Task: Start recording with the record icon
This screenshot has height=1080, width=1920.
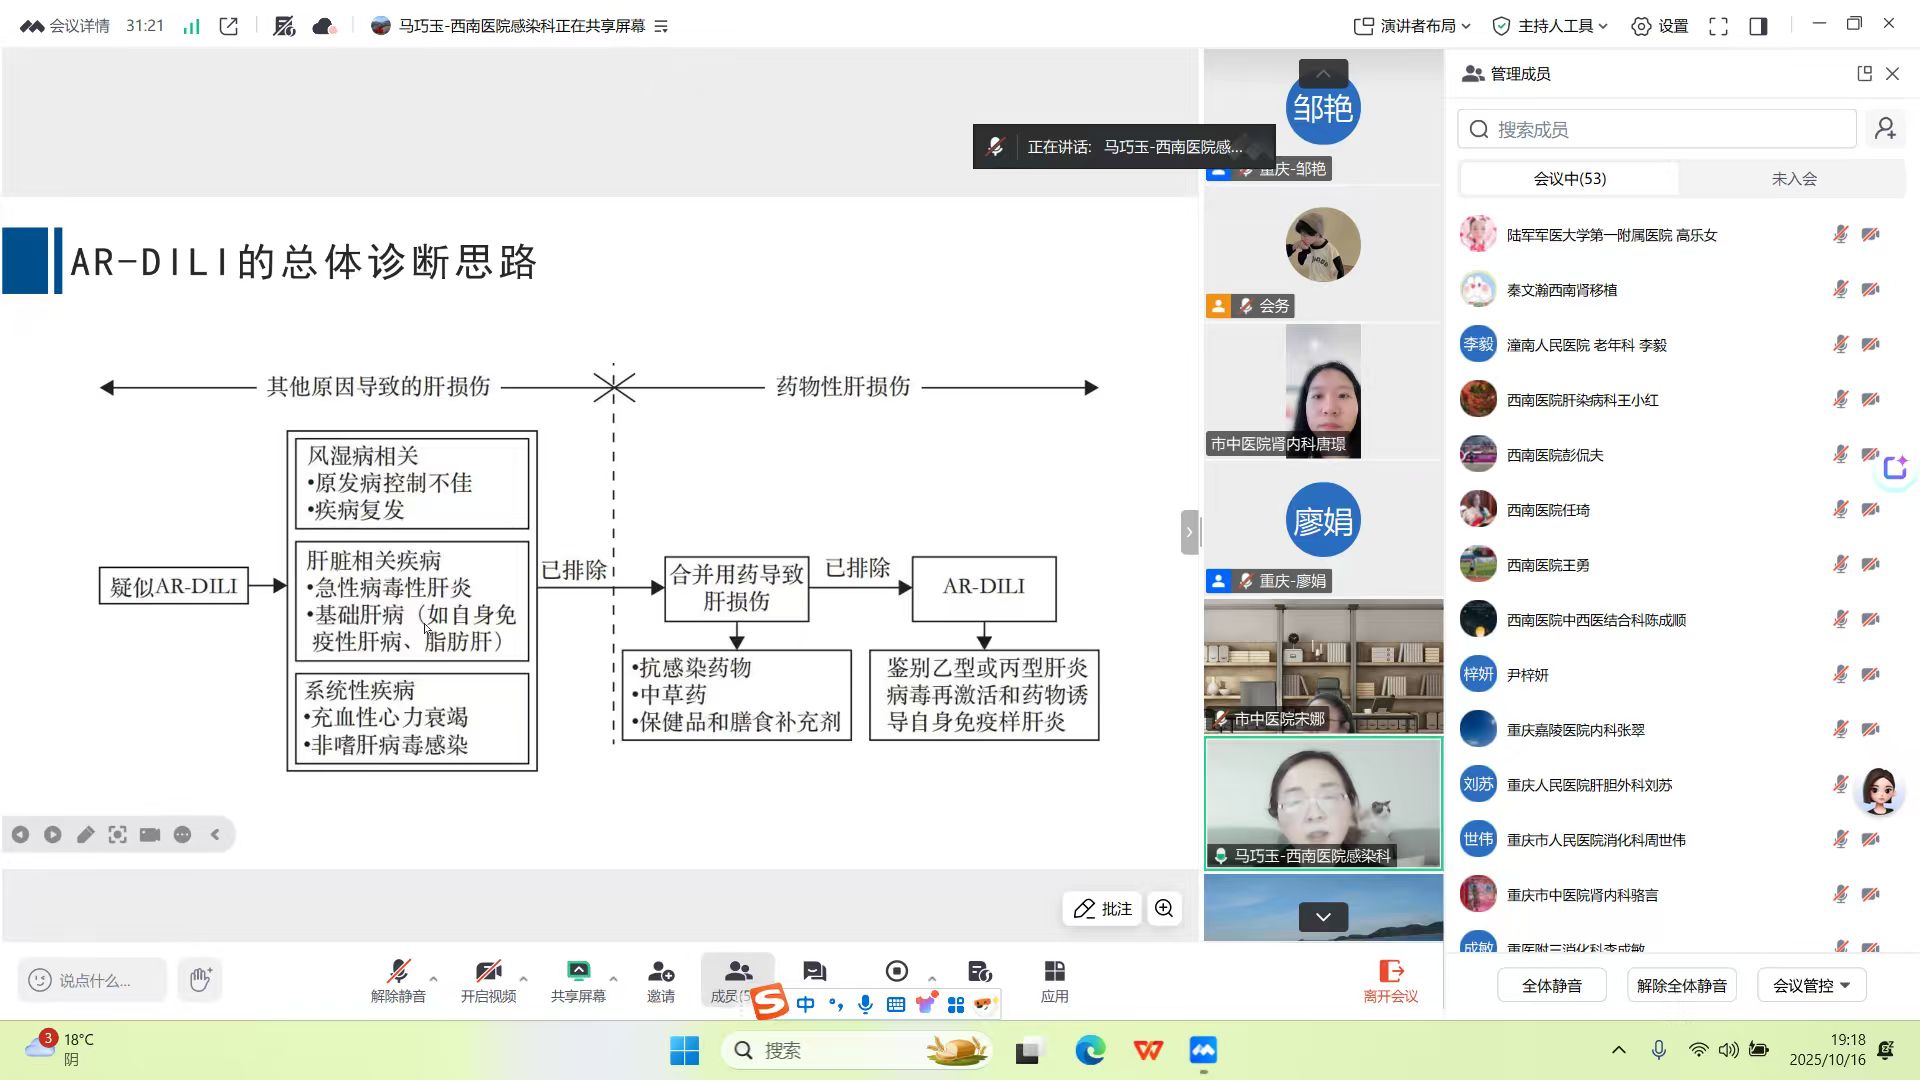Action: pos(896,971)
